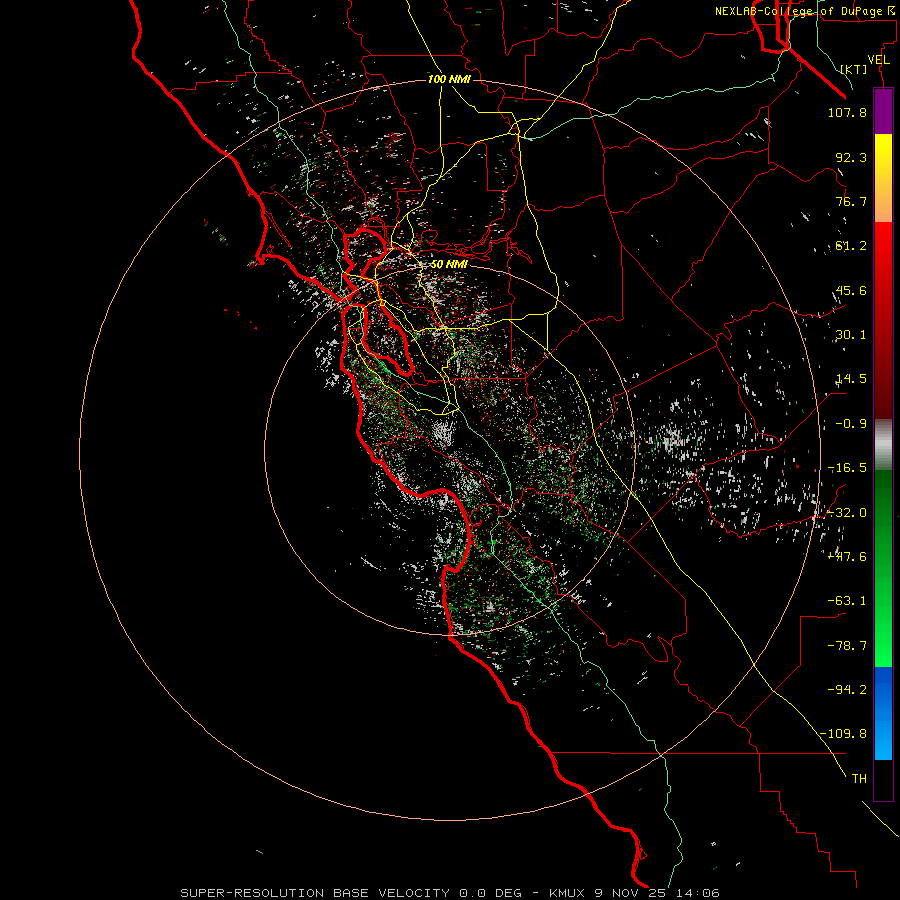The height and width of the screenshot is (900, 900).
Task: Select the Super-Resolution Base Velocity caption
Action: pyautogui.click(x=449, y=893)
